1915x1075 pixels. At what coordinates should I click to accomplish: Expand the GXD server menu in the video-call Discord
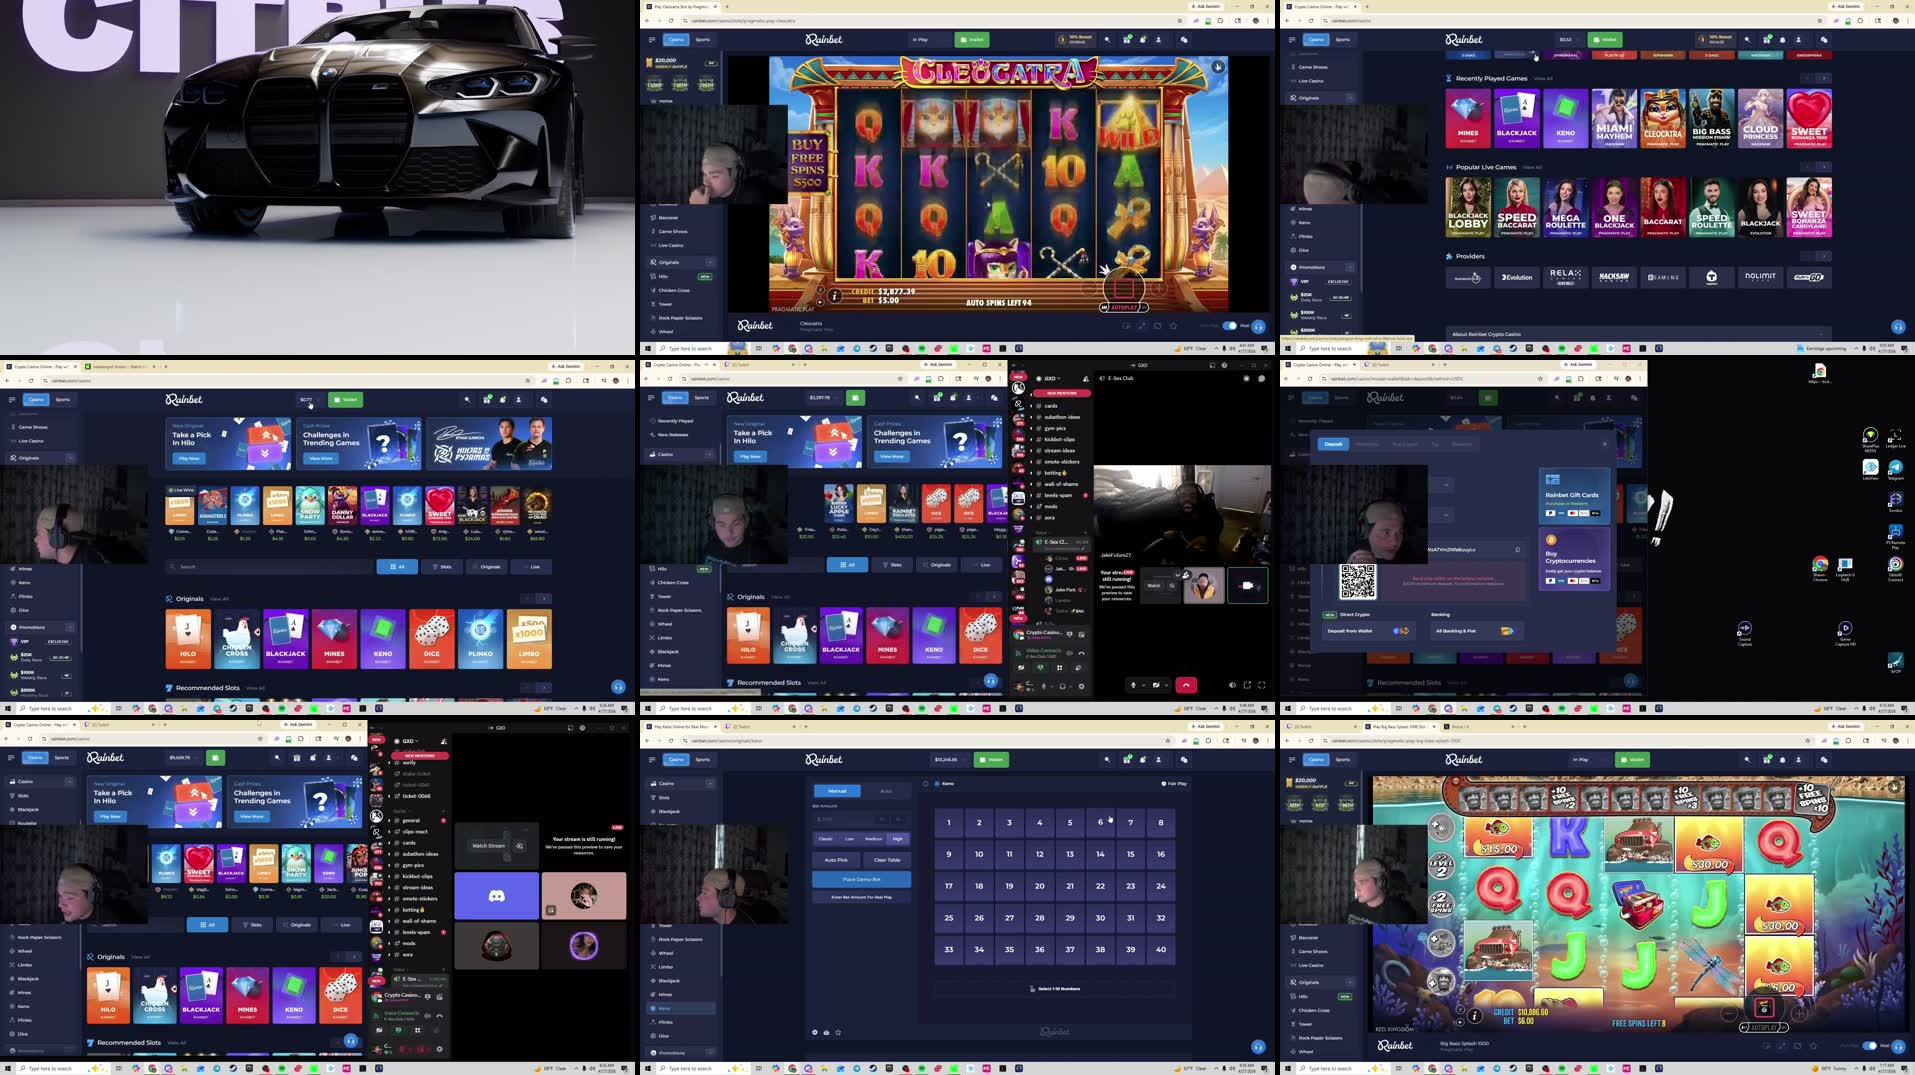pos(1051,378)
